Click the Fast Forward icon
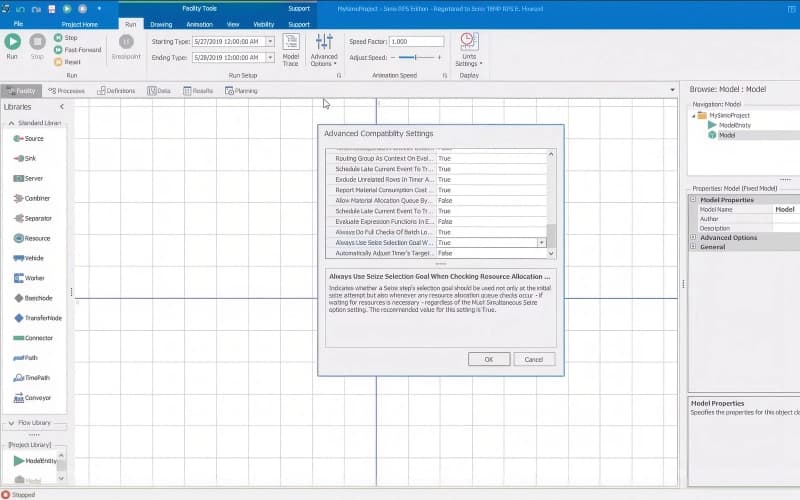Viewport: 800px width, 500px height. coord(58,49)
